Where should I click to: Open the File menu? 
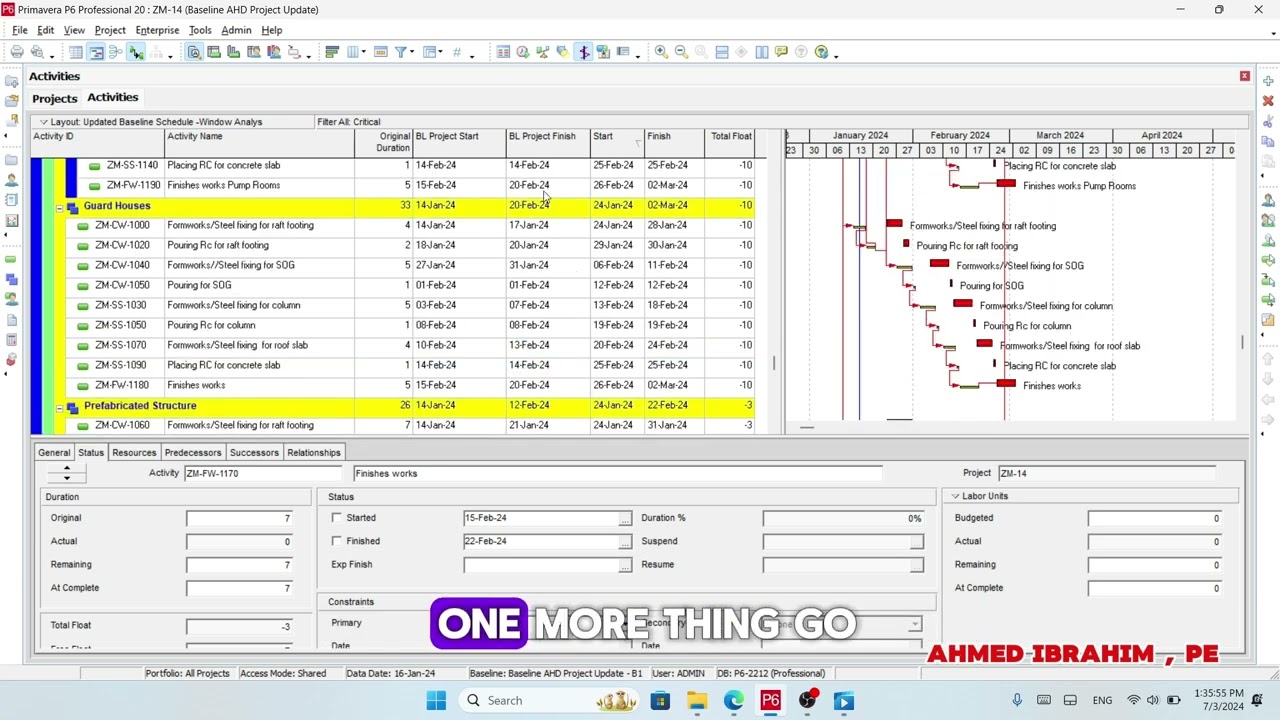tap(20, 30)
